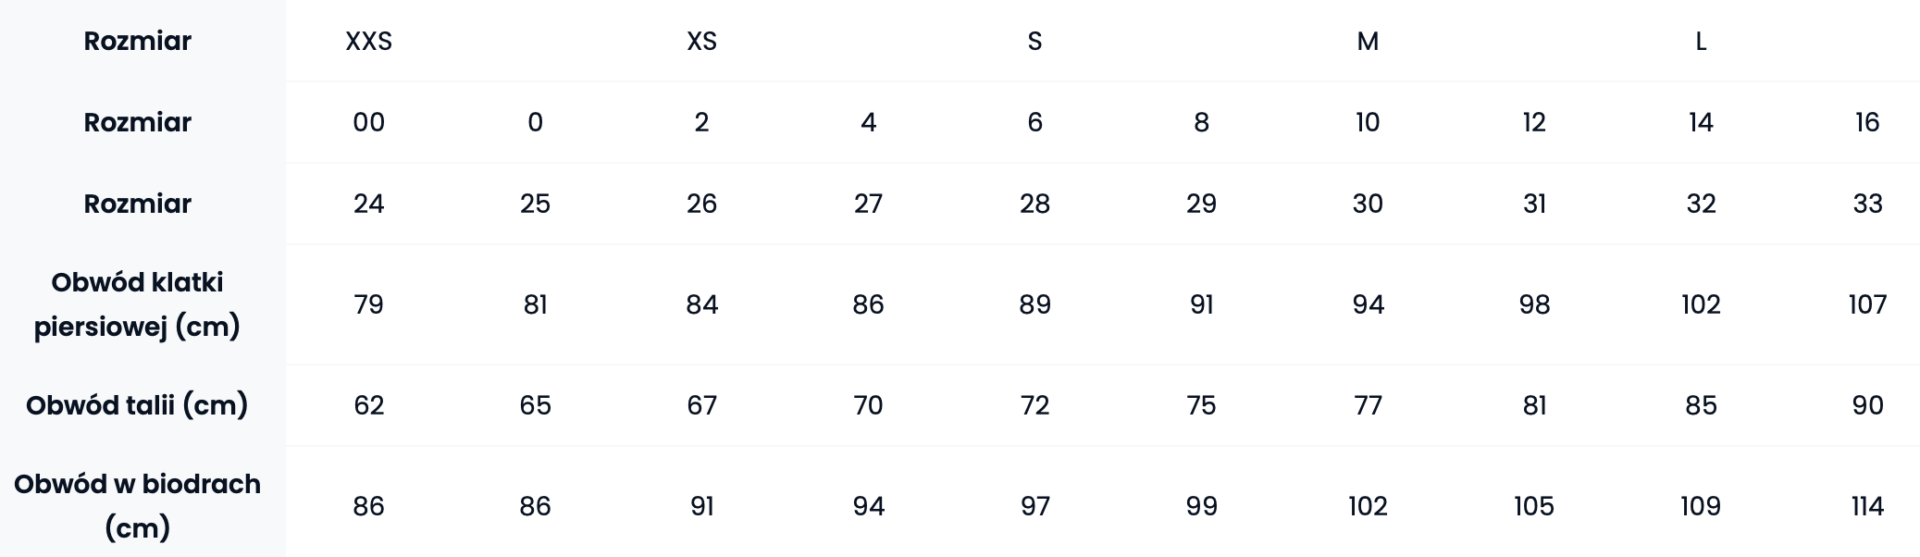Viewport: 1920px width, 557px height.
Task: Click the S size header
Action: [1034, 41]
